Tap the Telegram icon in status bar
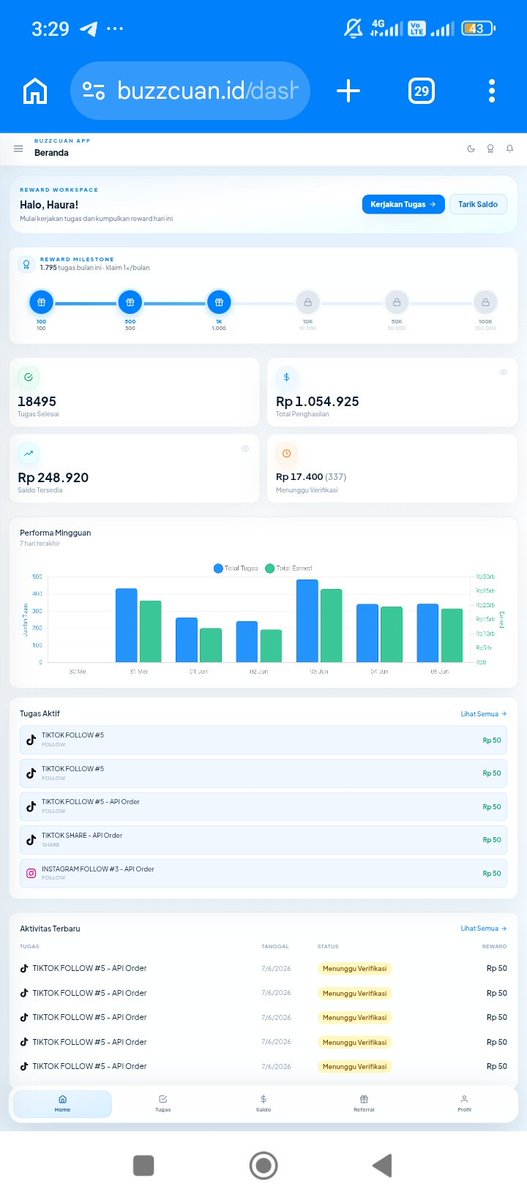The width and height of the screenshot is (527, 1200). point(90,28)
